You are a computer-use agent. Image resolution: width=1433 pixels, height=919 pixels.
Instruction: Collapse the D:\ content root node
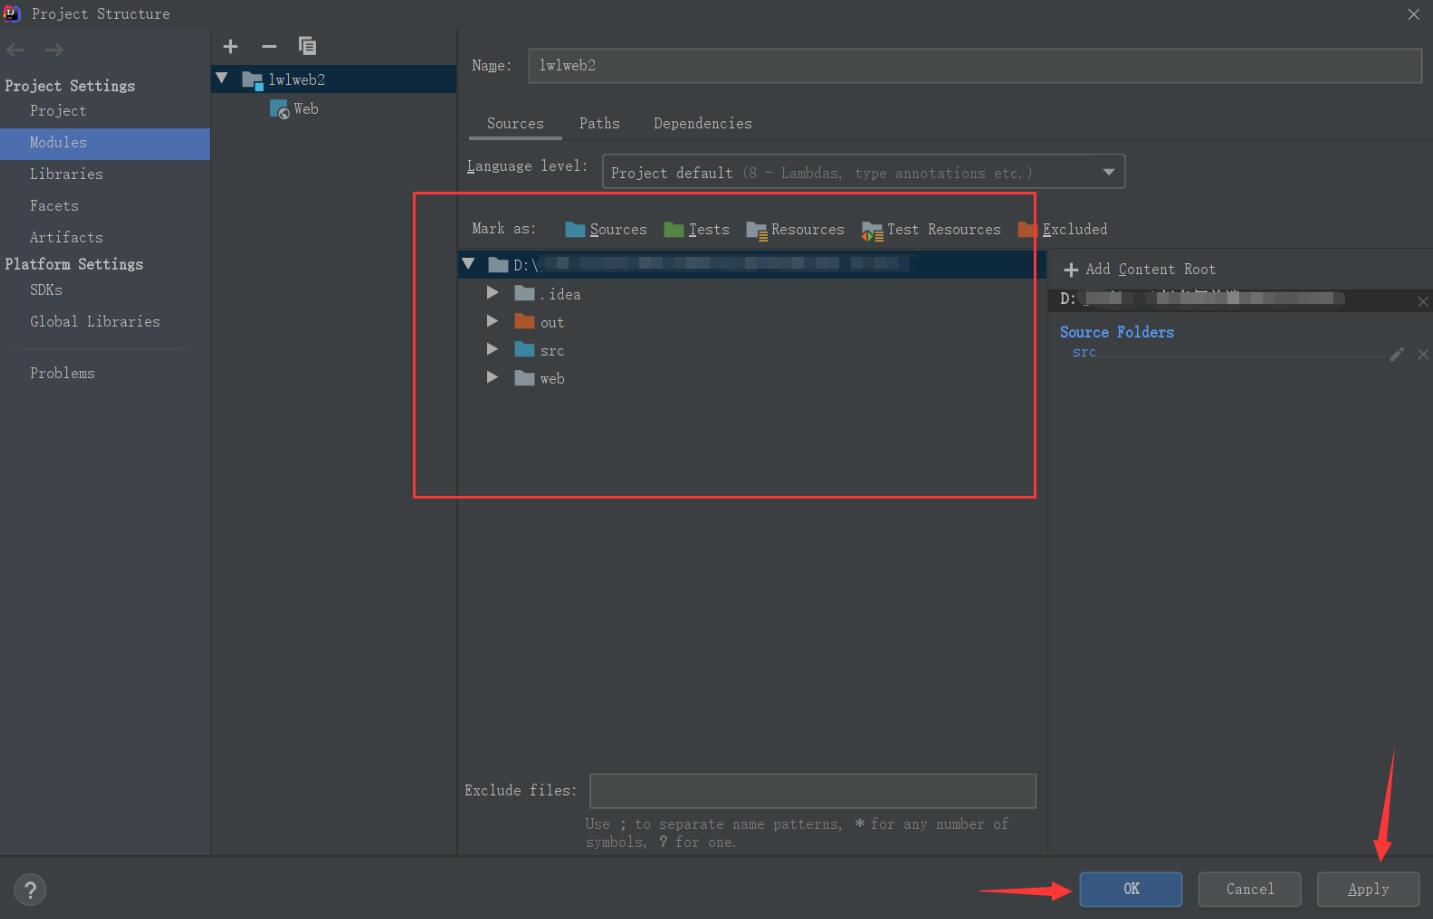[468, 264]
